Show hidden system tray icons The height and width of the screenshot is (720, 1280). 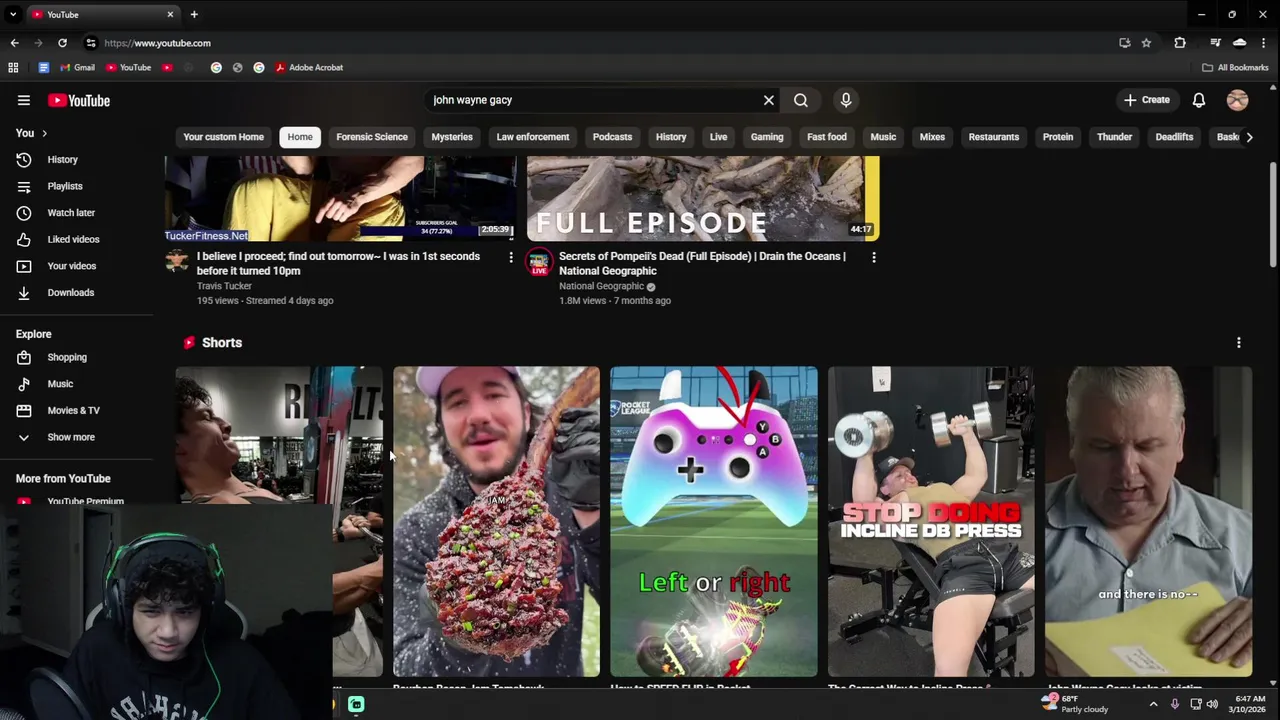tap(1153, 704)
